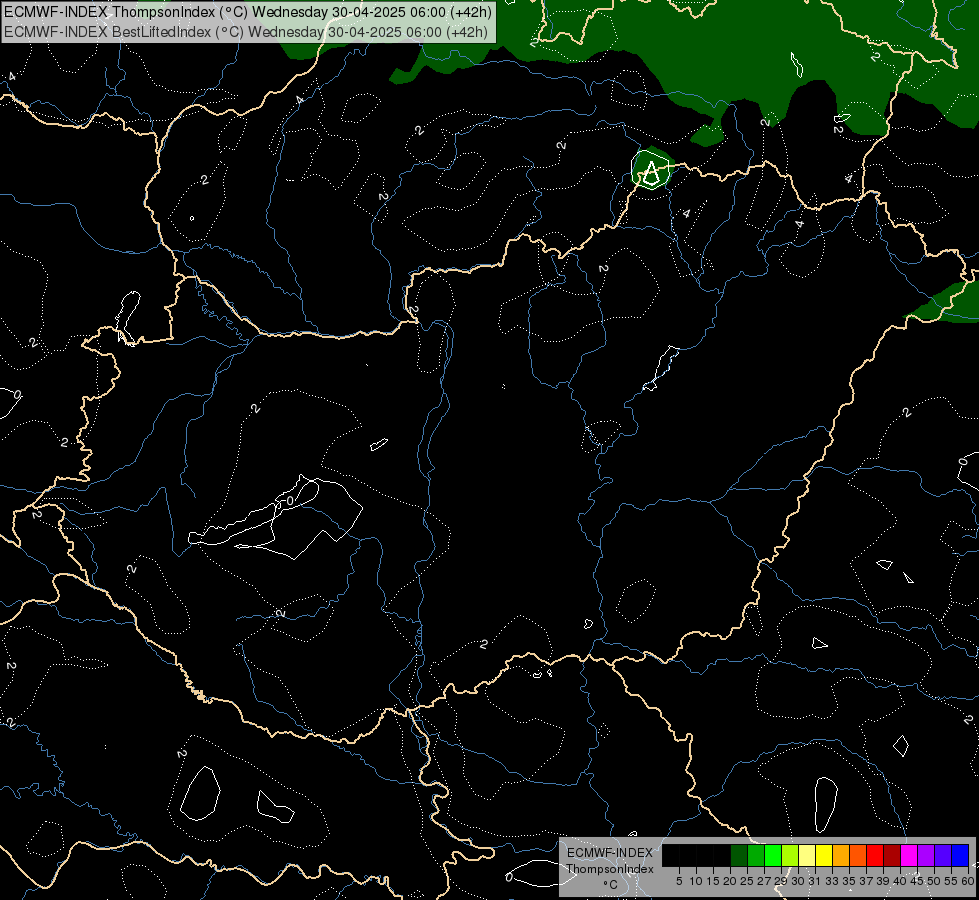Click the legend tick value 30

pos(798,881)
